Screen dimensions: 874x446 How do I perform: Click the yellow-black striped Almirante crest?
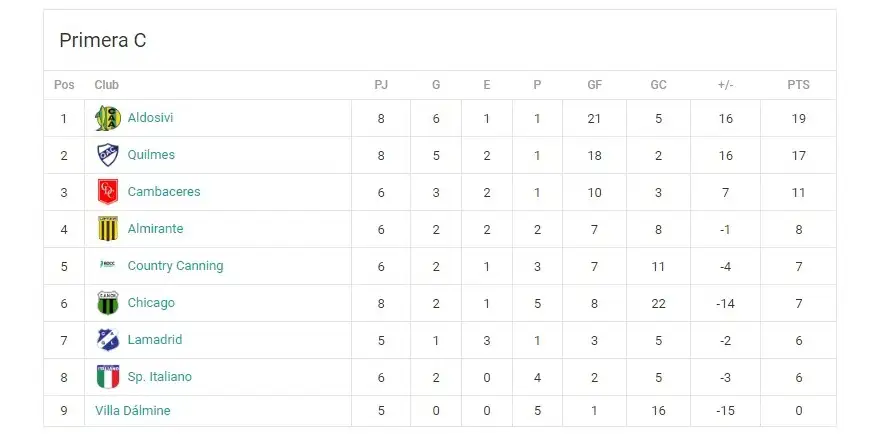(108, 229)
